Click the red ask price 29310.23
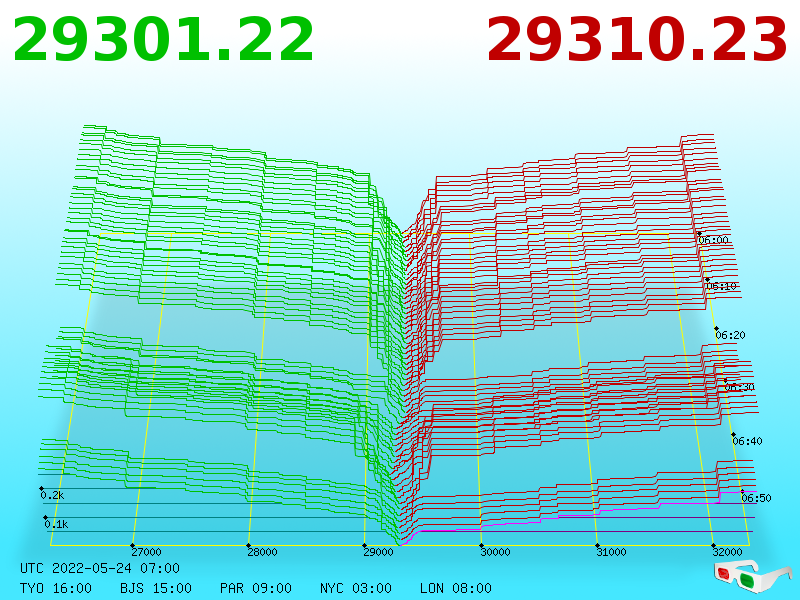The width and height of the screenshot is (800, 600). (637, 40)
